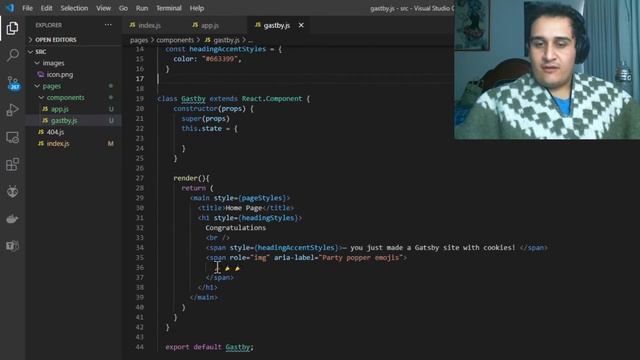
Task: Click headingAccentStyles declaration on line 14
Action: tap(227, 49)
